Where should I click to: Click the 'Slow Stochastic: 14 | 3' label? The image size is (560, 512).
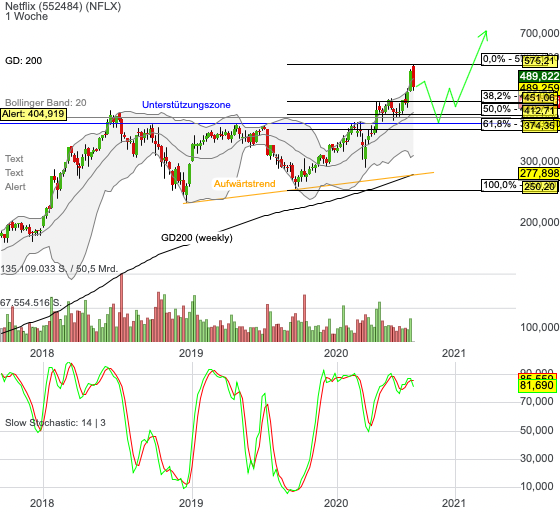(55, 423)
